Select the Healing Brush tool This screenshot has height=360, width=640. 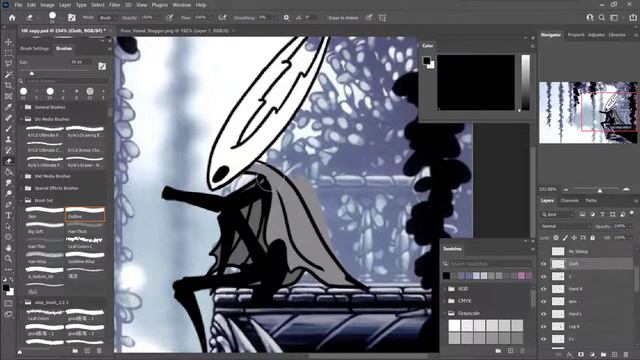(x=8, y=118)
